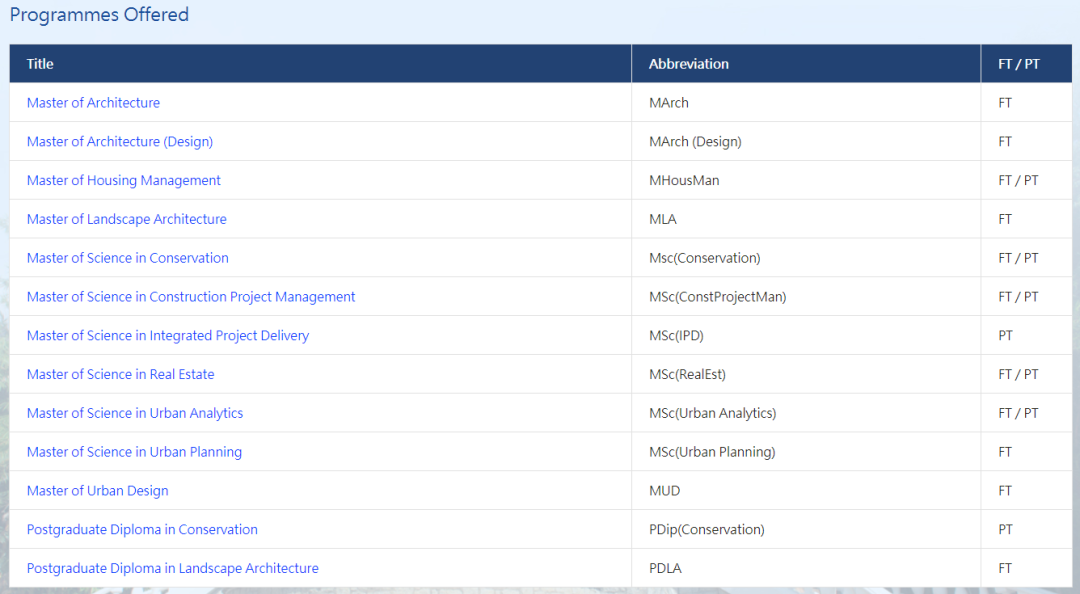Open Master of Science in Conservation
This screenshot has width=1080, height=594.
click(x=127, y=258)
